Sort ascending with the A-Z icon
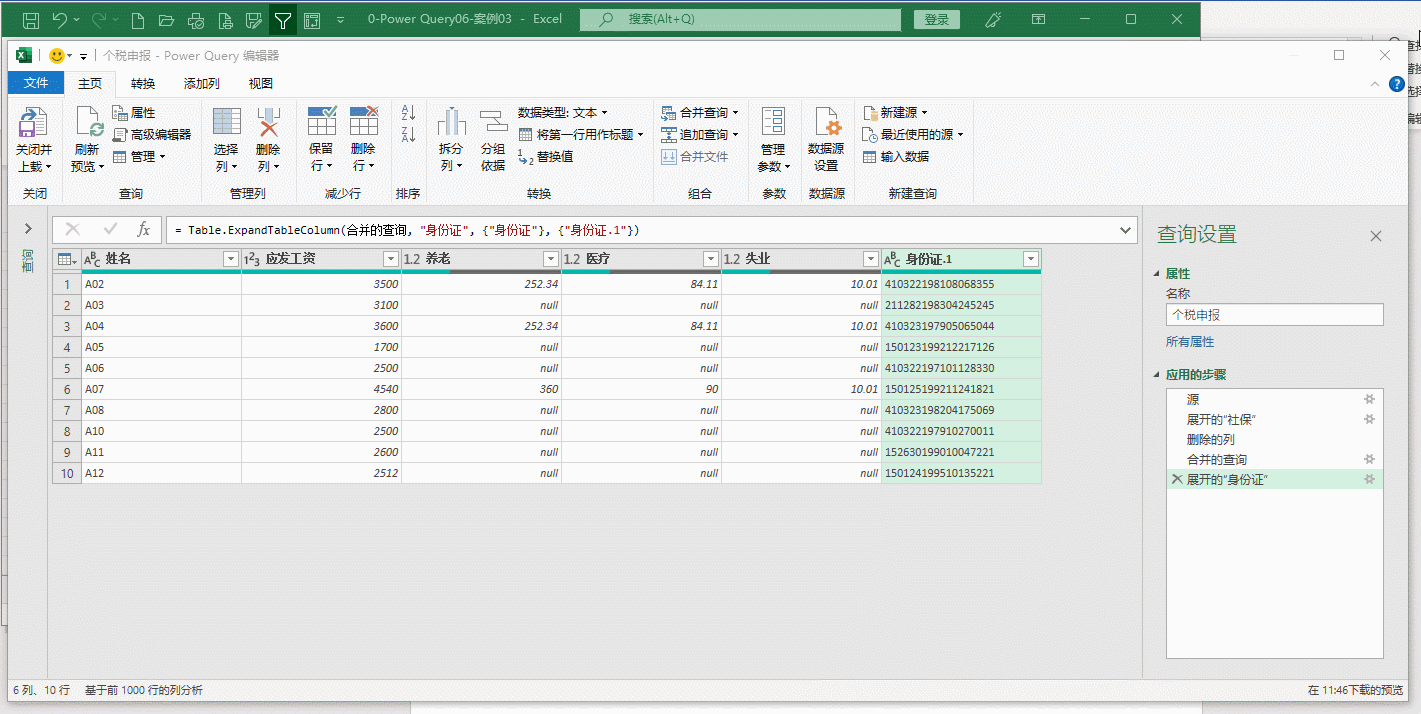Image resolution: width=1421 pixels, height=714 pixels. (x=408, y=113)
